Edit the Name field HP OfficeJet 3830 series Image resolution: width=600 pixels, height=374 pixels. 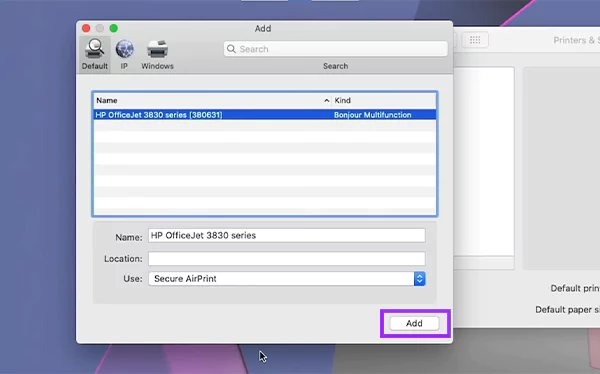[287, 235]
